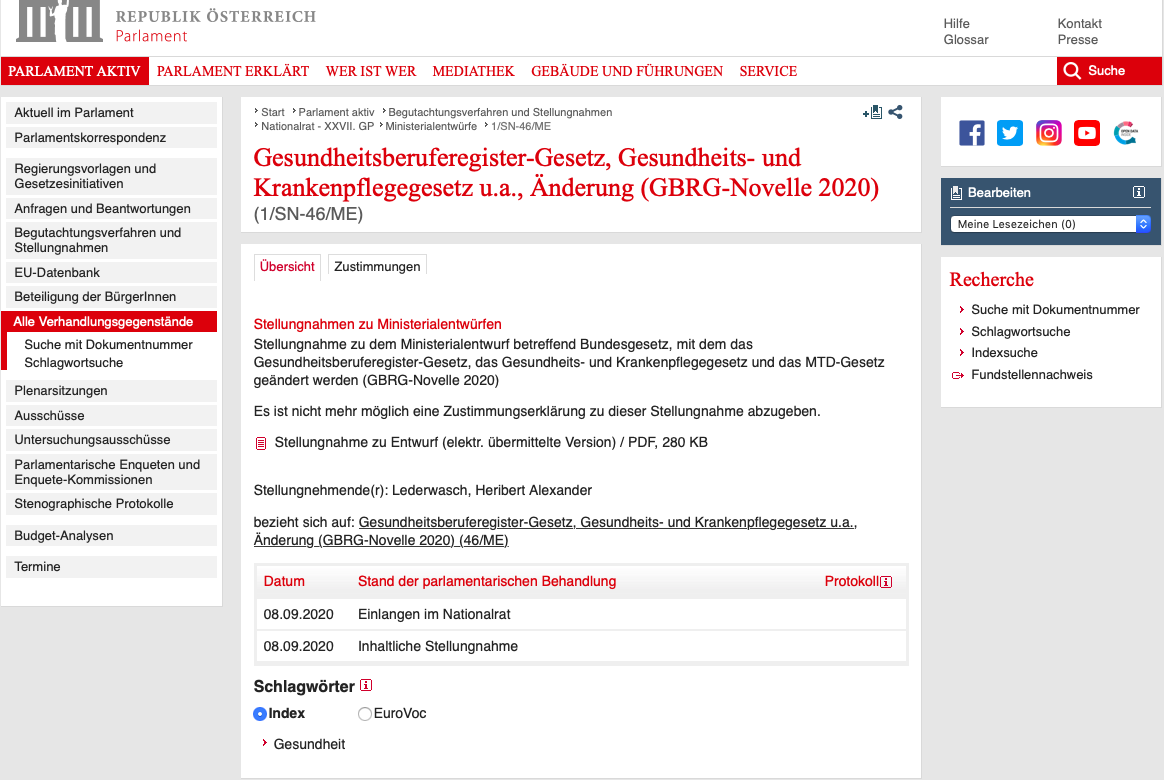Open the Meine Lesezeichen dropdown
This screenshot has width=1164, height=780.
1050,224
